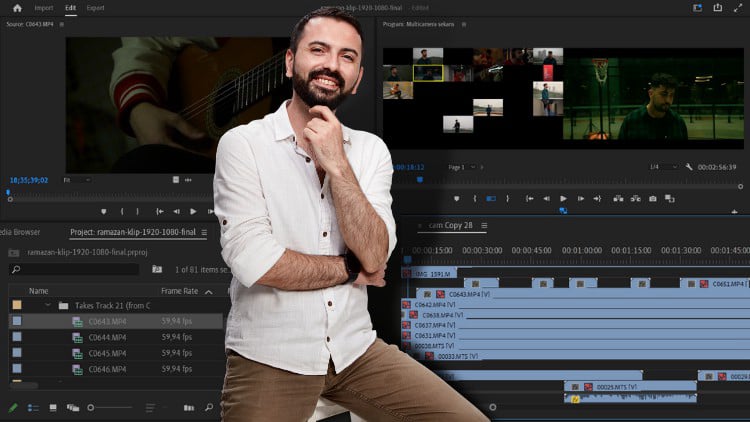
Task: Add marker in Program monitor
Action: 457,199
